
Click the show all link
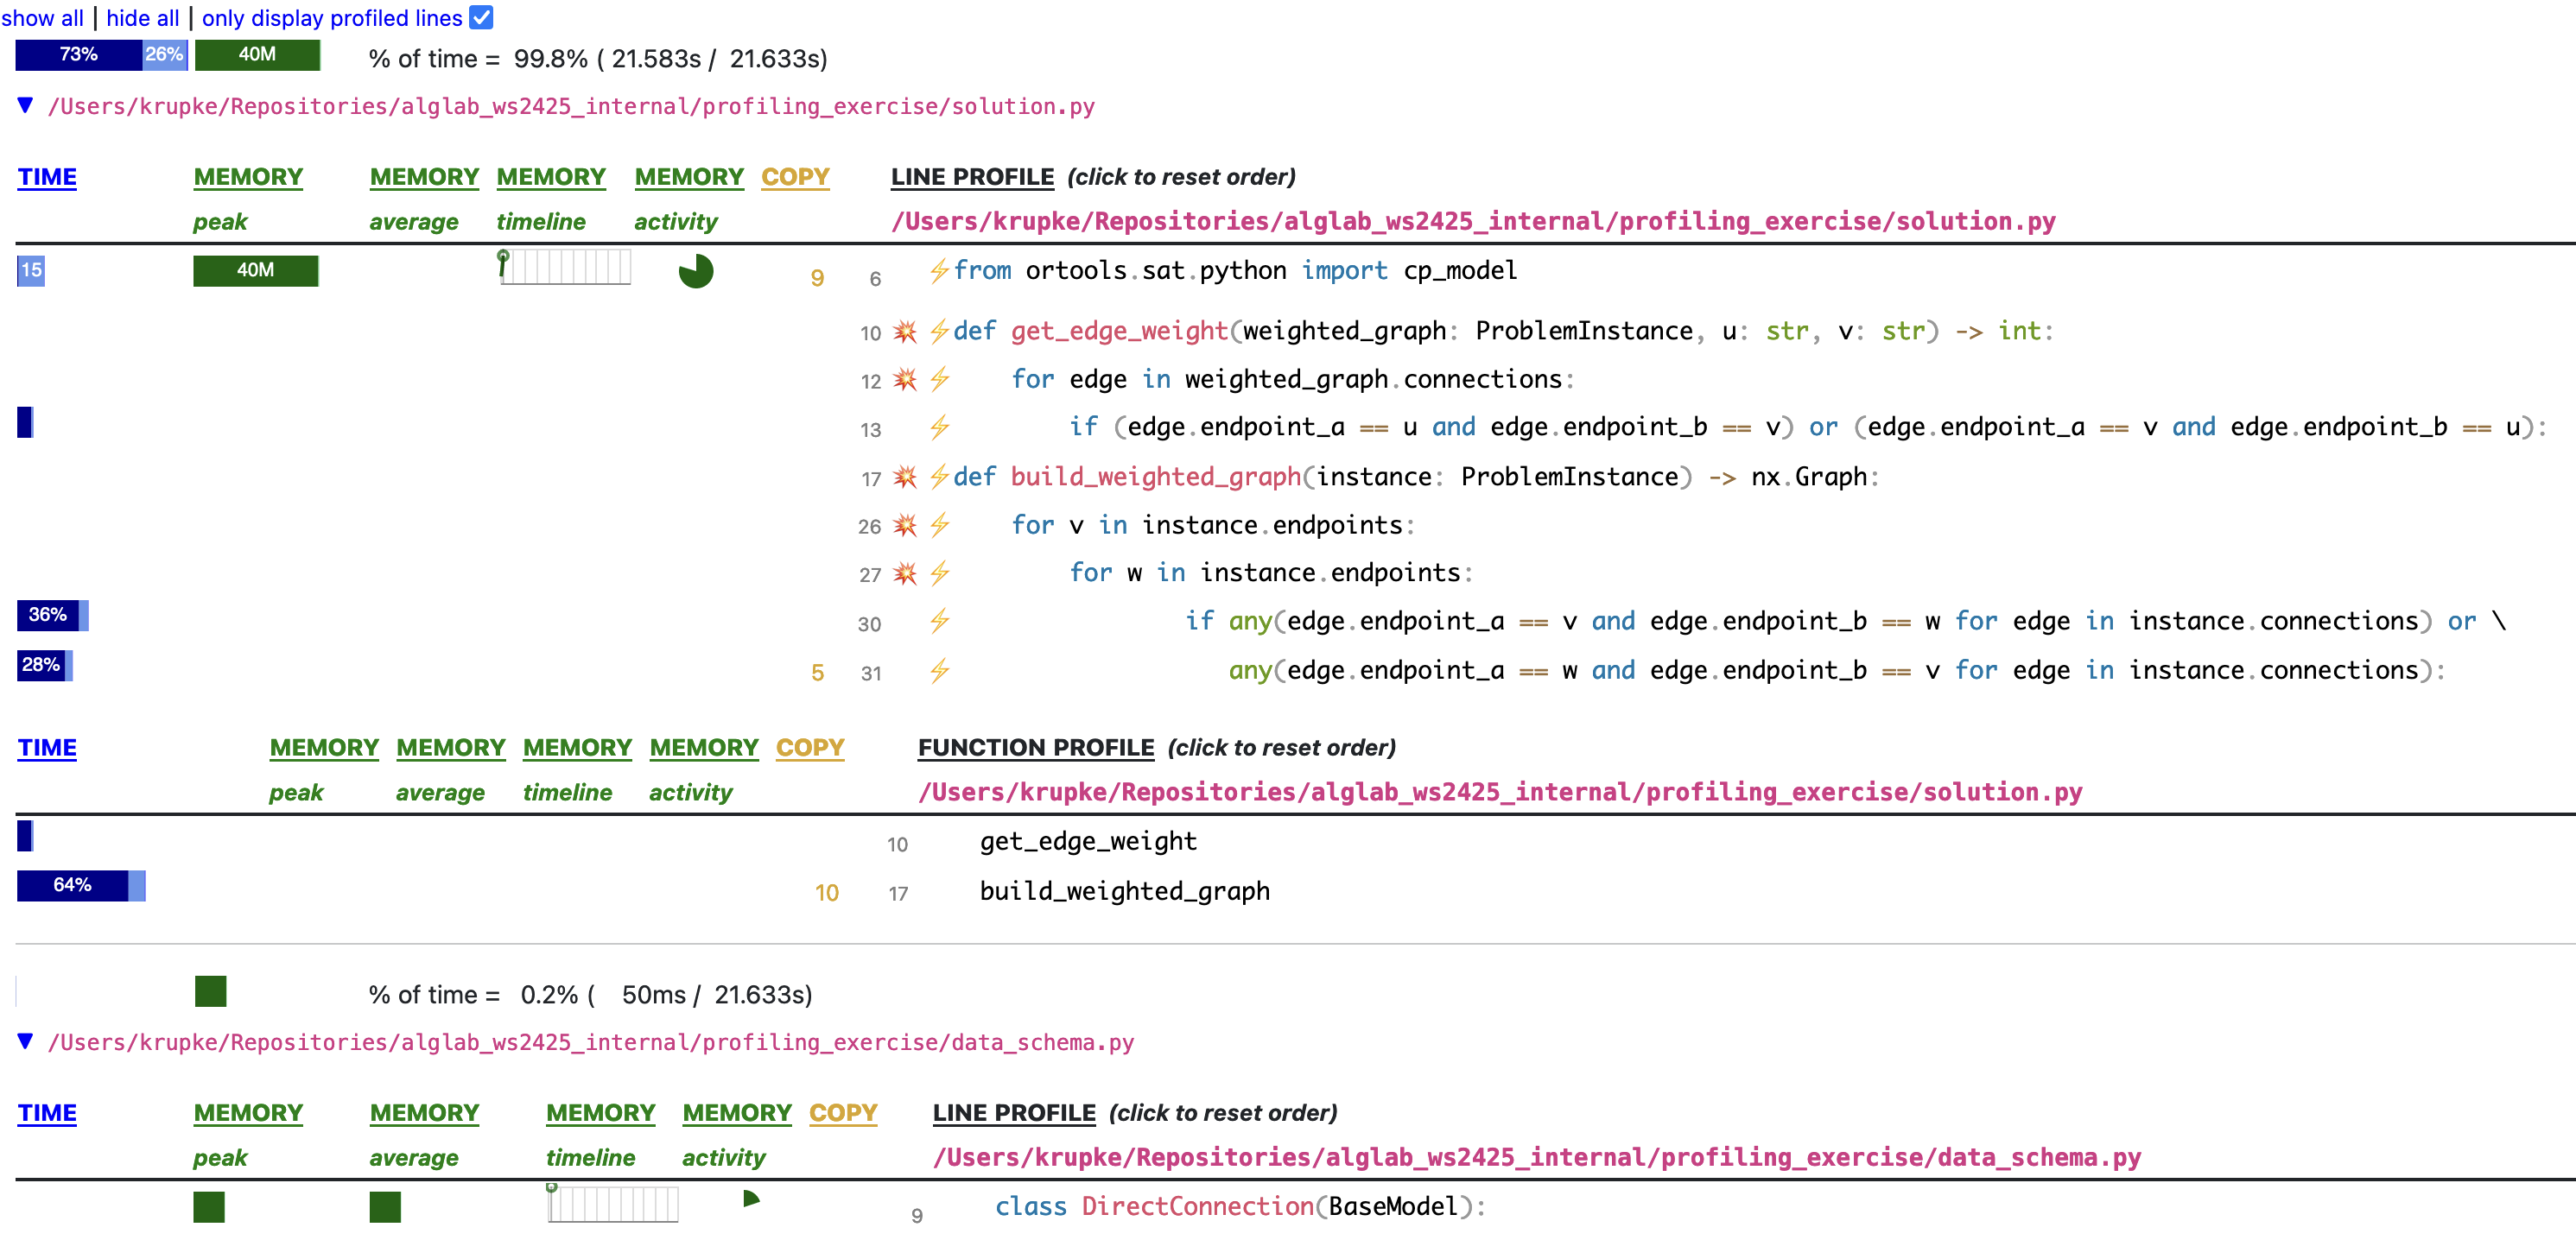(x=42, y=18)
